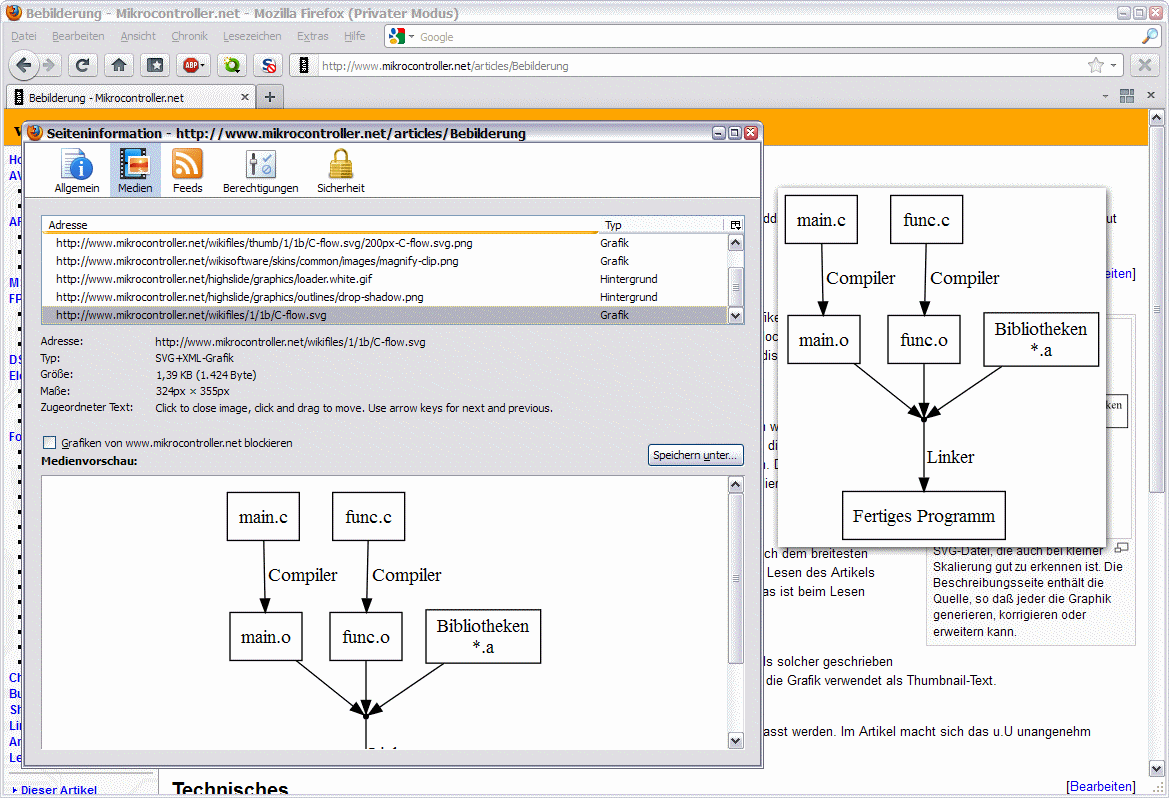Click the bookmarks star toolbar button
Viewport: 1169px width, 798px height.
tap(155, 66)
